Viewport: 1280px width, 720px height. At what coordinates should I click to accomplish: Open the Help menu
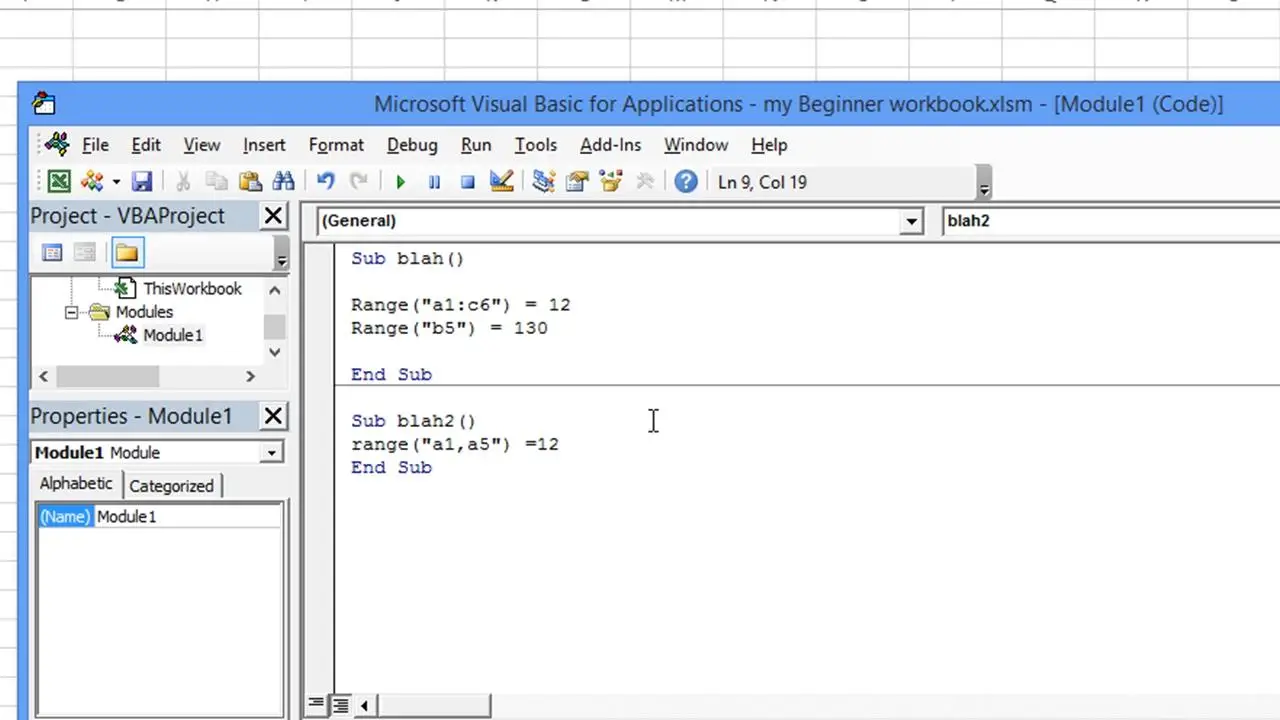point(769,145)
